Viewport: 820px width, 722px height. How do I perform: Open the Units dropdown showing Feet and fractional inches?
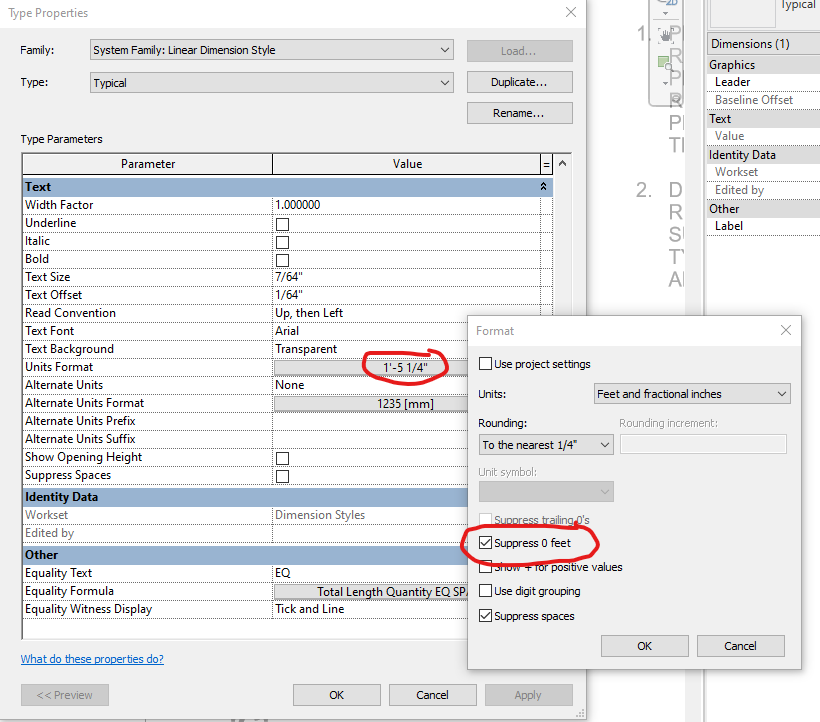pyautogui.click(x=691, y=394)
